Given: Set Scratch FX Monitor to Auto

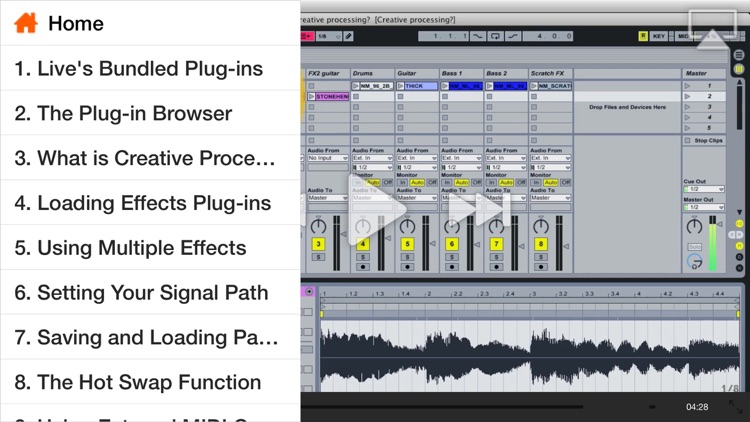Looking at the screenshot, I should [x=551, y=182].
